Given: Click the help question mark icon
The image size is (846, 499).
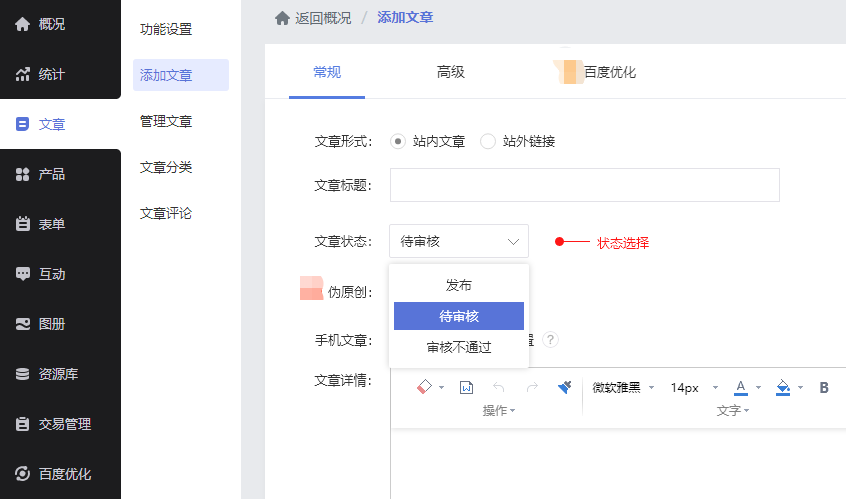Looking at the screenshot, I should (x=550, y=340).
